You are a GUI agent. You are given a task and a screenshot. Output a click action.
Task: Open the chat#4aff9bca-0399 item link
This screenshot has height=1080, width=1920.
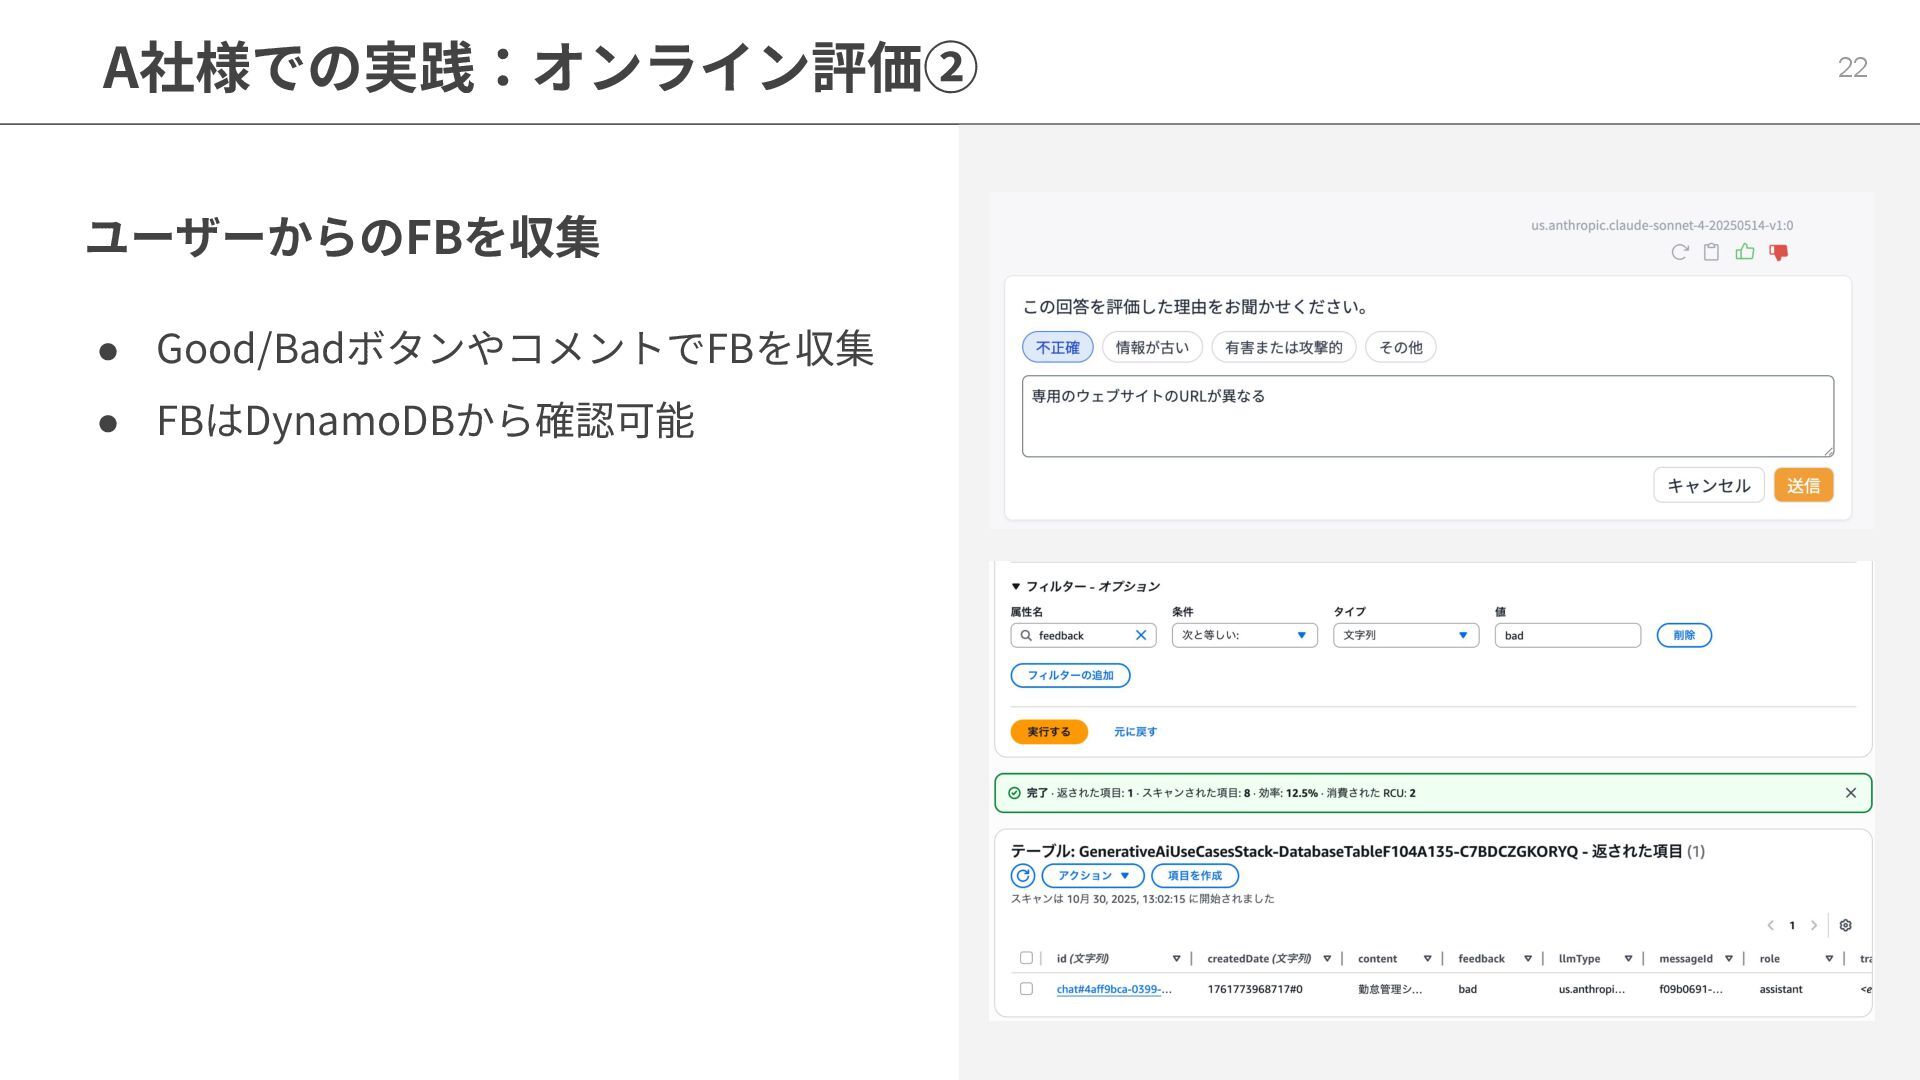coord(1113,989)
